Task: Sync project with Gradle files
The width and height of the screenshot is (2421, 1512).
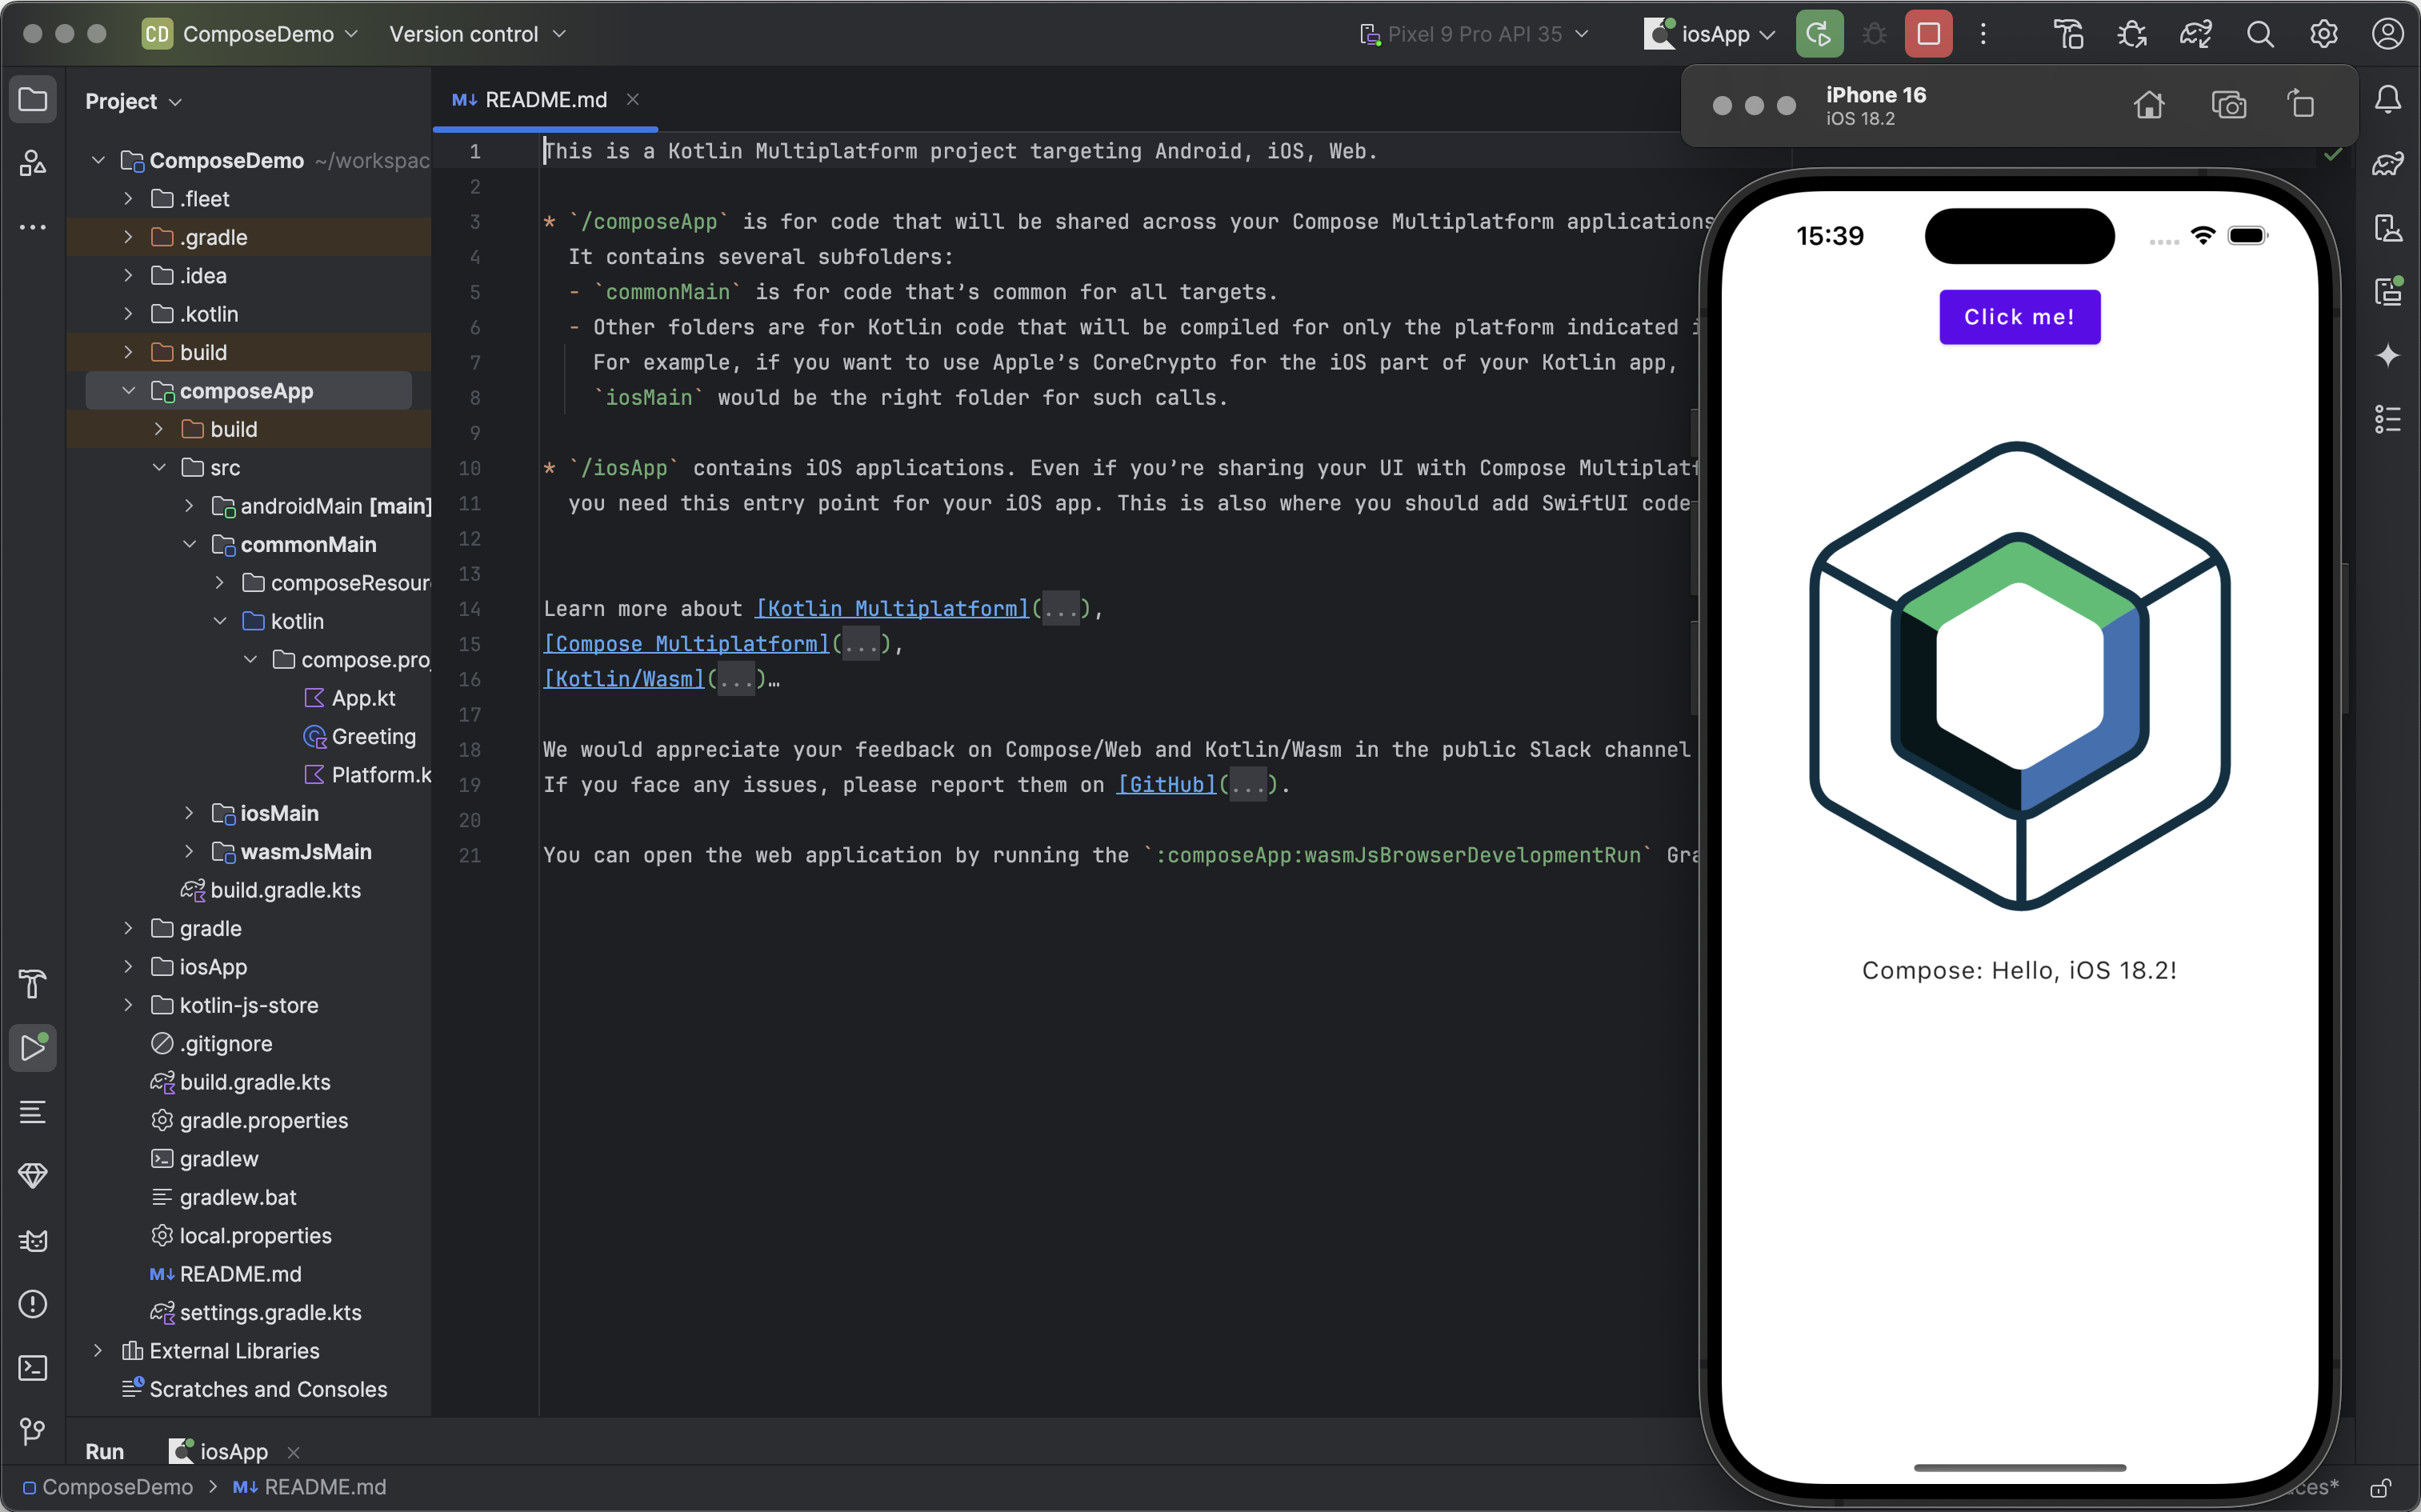Action: point(2195,34)
